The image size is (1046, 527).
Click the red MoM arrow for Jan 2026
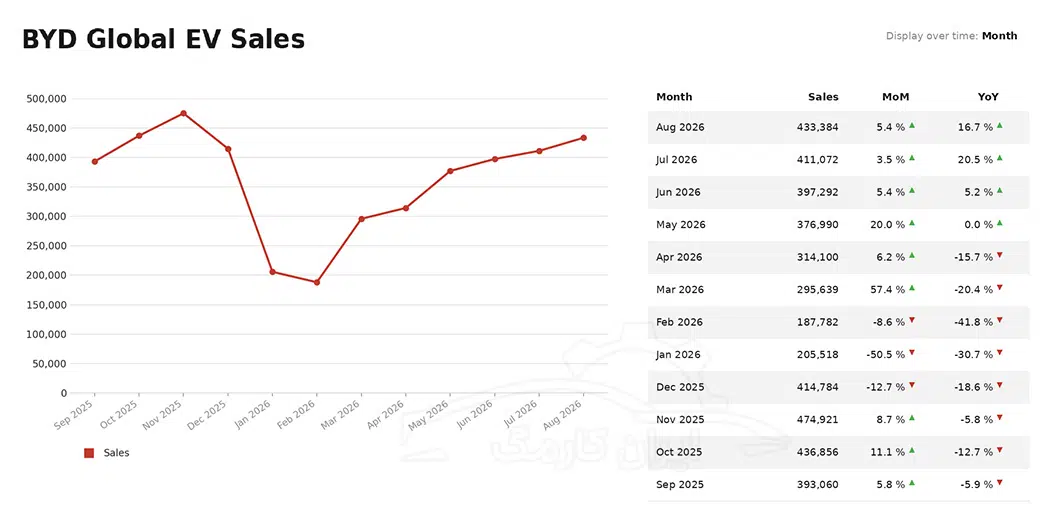(912, 352)
